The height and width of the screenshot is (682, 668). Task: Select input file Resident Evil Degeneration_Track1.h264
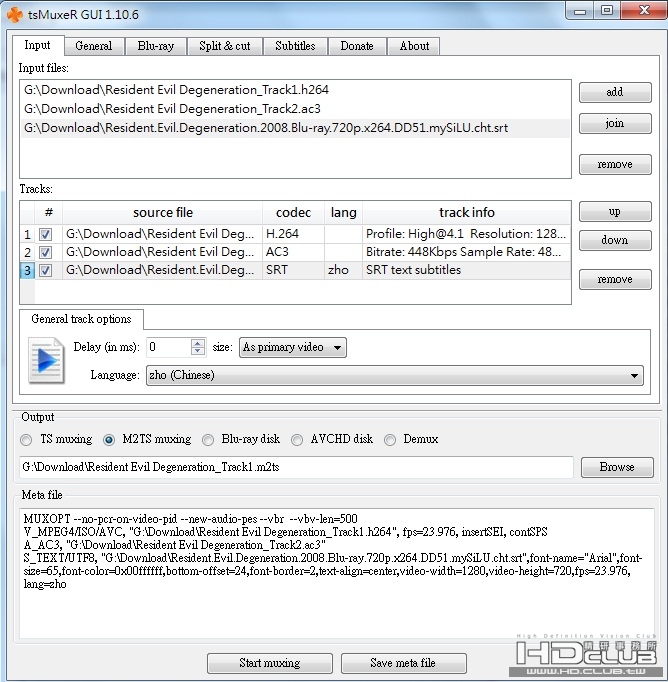tap(295, 90)
